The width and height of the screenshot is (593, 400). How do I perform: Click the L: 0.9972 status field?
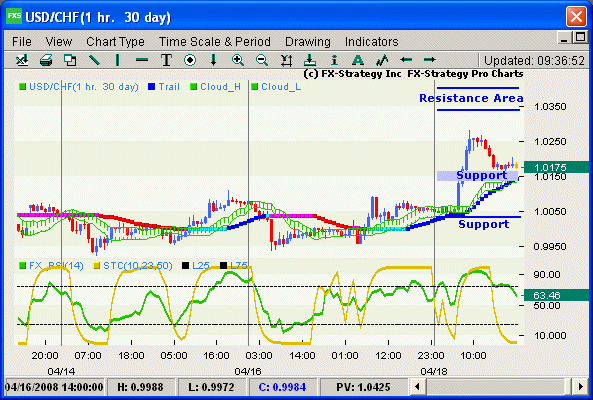[x=211, y=387]
